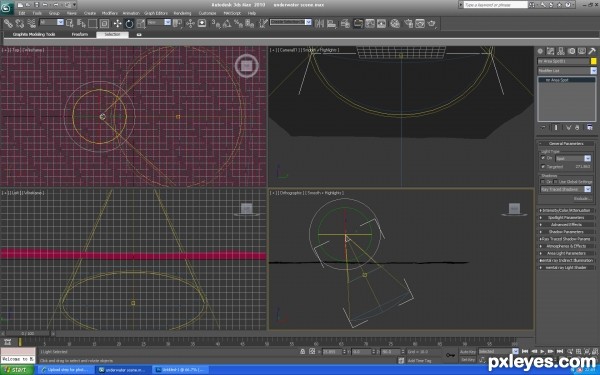Open the Rendering menu

pos(182,13)
